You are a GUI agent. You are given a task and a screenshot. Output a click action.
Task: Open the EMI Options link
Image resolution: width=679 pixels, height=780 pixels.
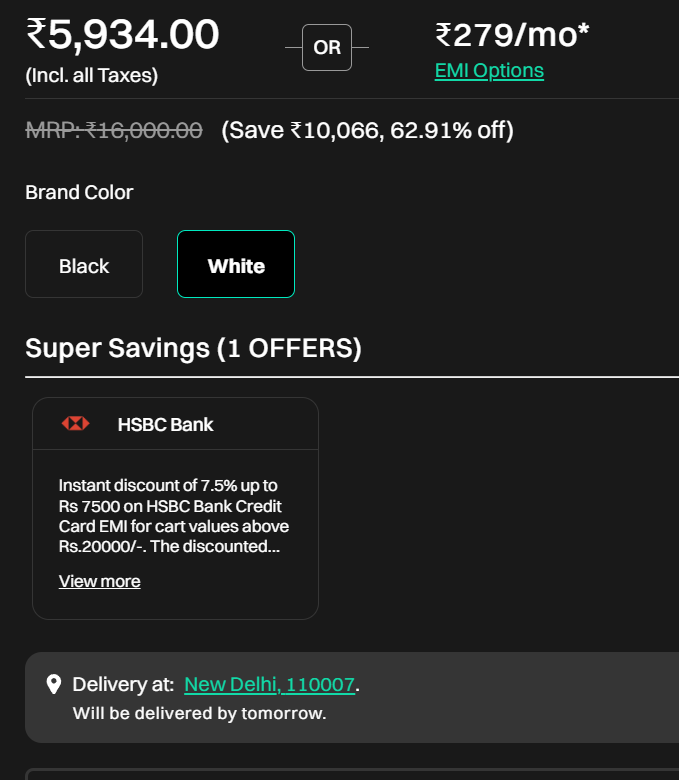click(489, 71)
